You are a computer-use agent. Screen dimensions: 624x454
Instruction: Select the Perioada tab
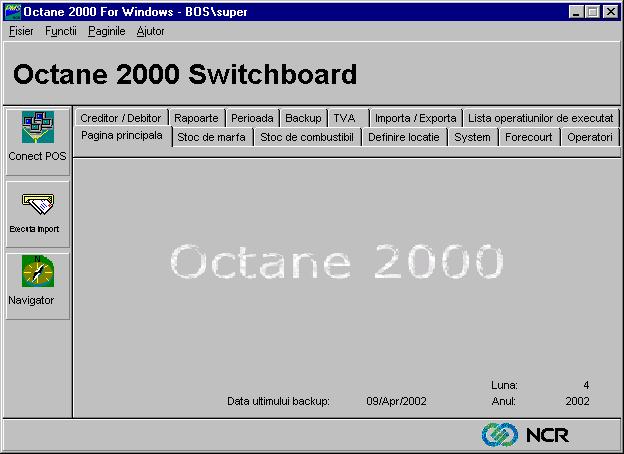[x=252, y=118]
